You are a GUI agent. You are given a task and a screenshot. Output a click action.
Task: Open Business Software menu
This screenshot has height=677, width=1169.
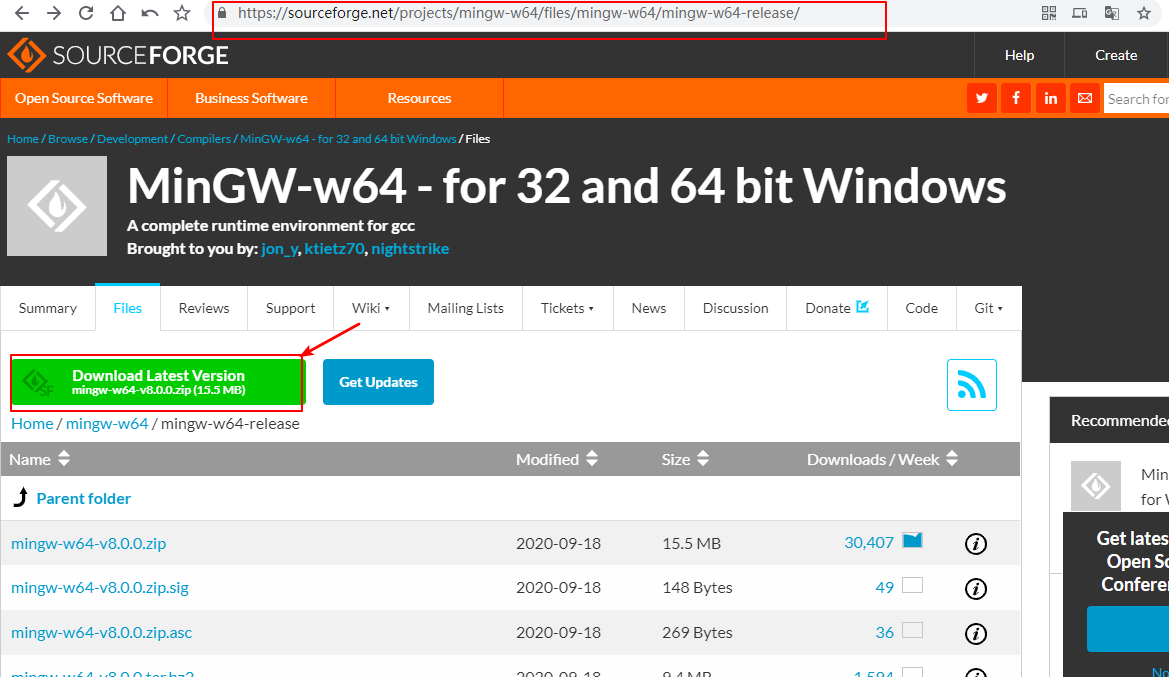251,98
